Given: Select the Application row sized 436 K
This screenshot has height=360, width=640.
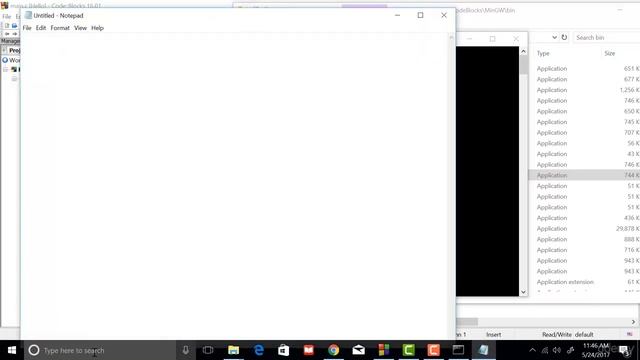Looking at the screenshot, I should pos(584,218).
